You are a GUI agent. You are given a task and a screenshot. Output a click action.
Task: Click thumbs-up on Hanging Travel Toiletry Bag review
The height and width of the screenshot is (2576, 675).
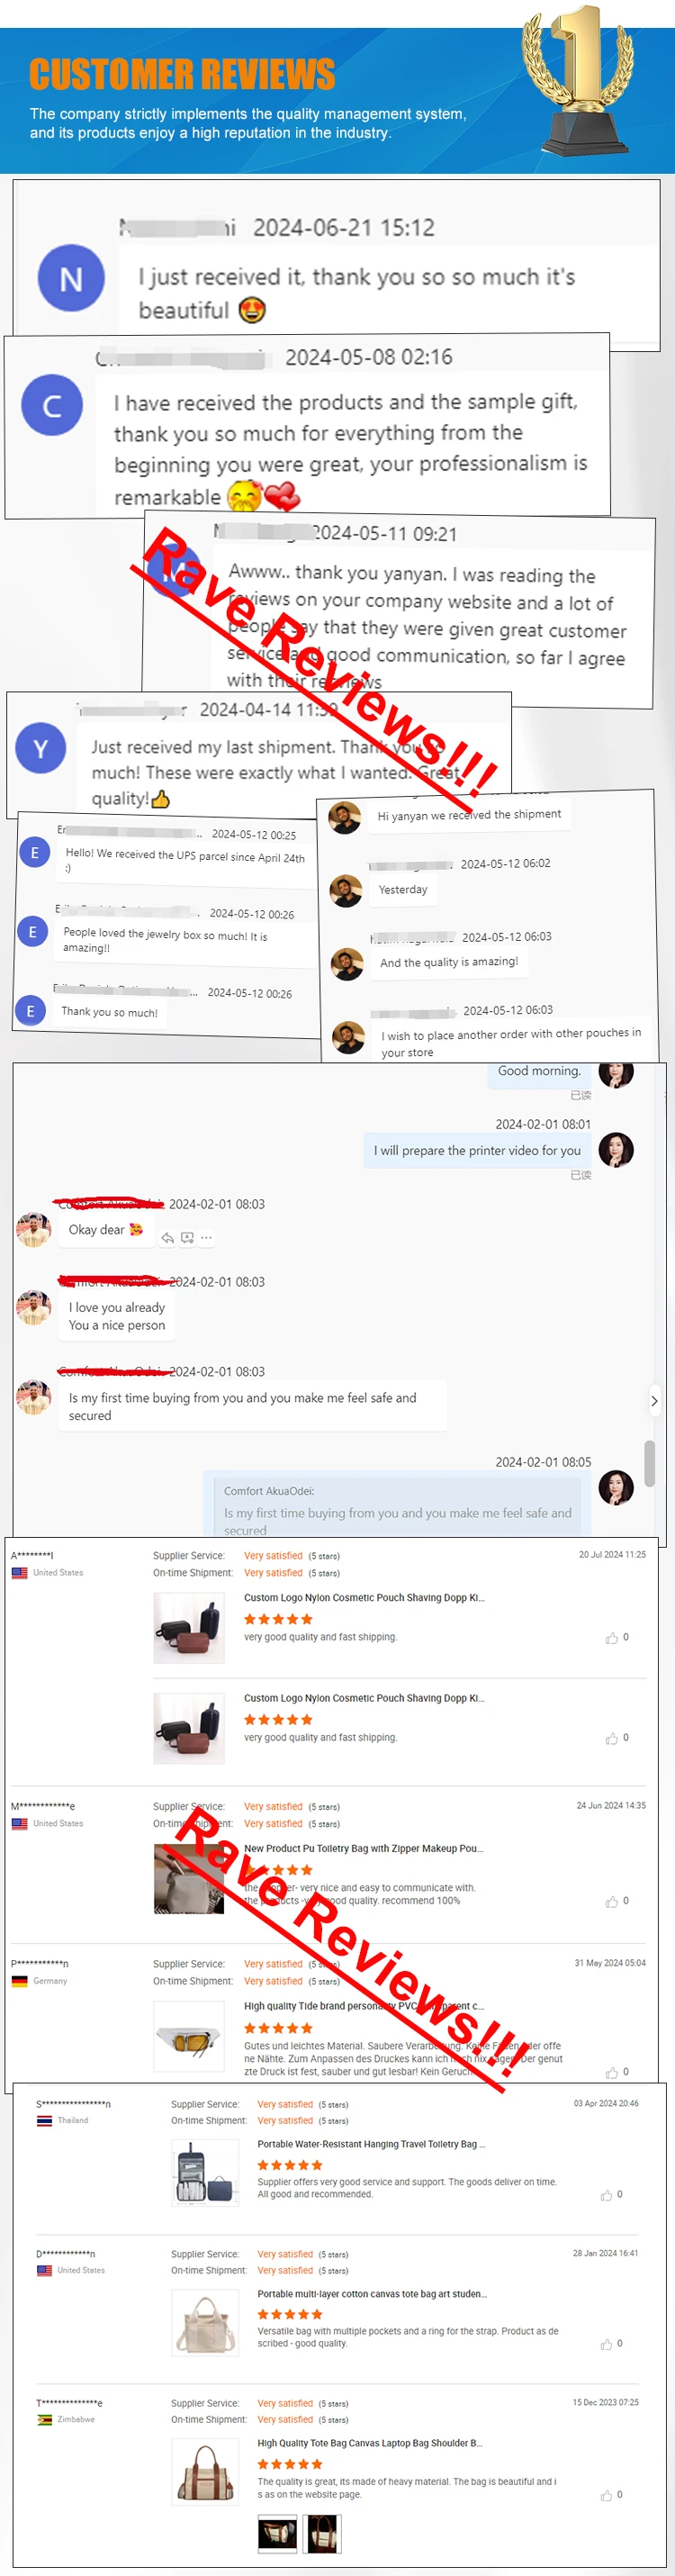(x=606, y=2195)
